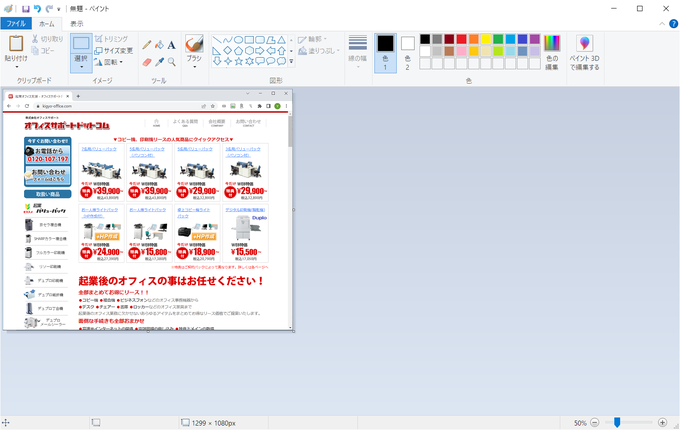Switch the active color slot to 色 2
The image size is (680, 430).
pos(408,49)
